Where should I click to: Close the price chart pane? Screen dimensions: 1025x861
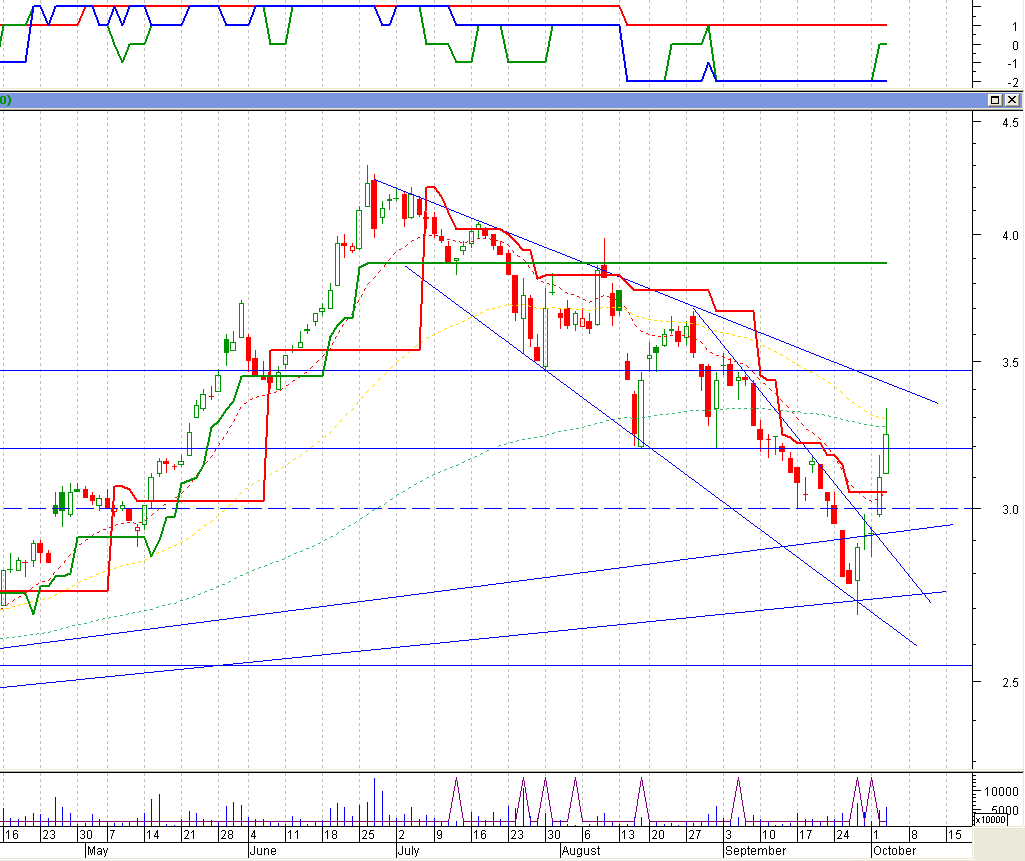click(x=1012, y=100)
